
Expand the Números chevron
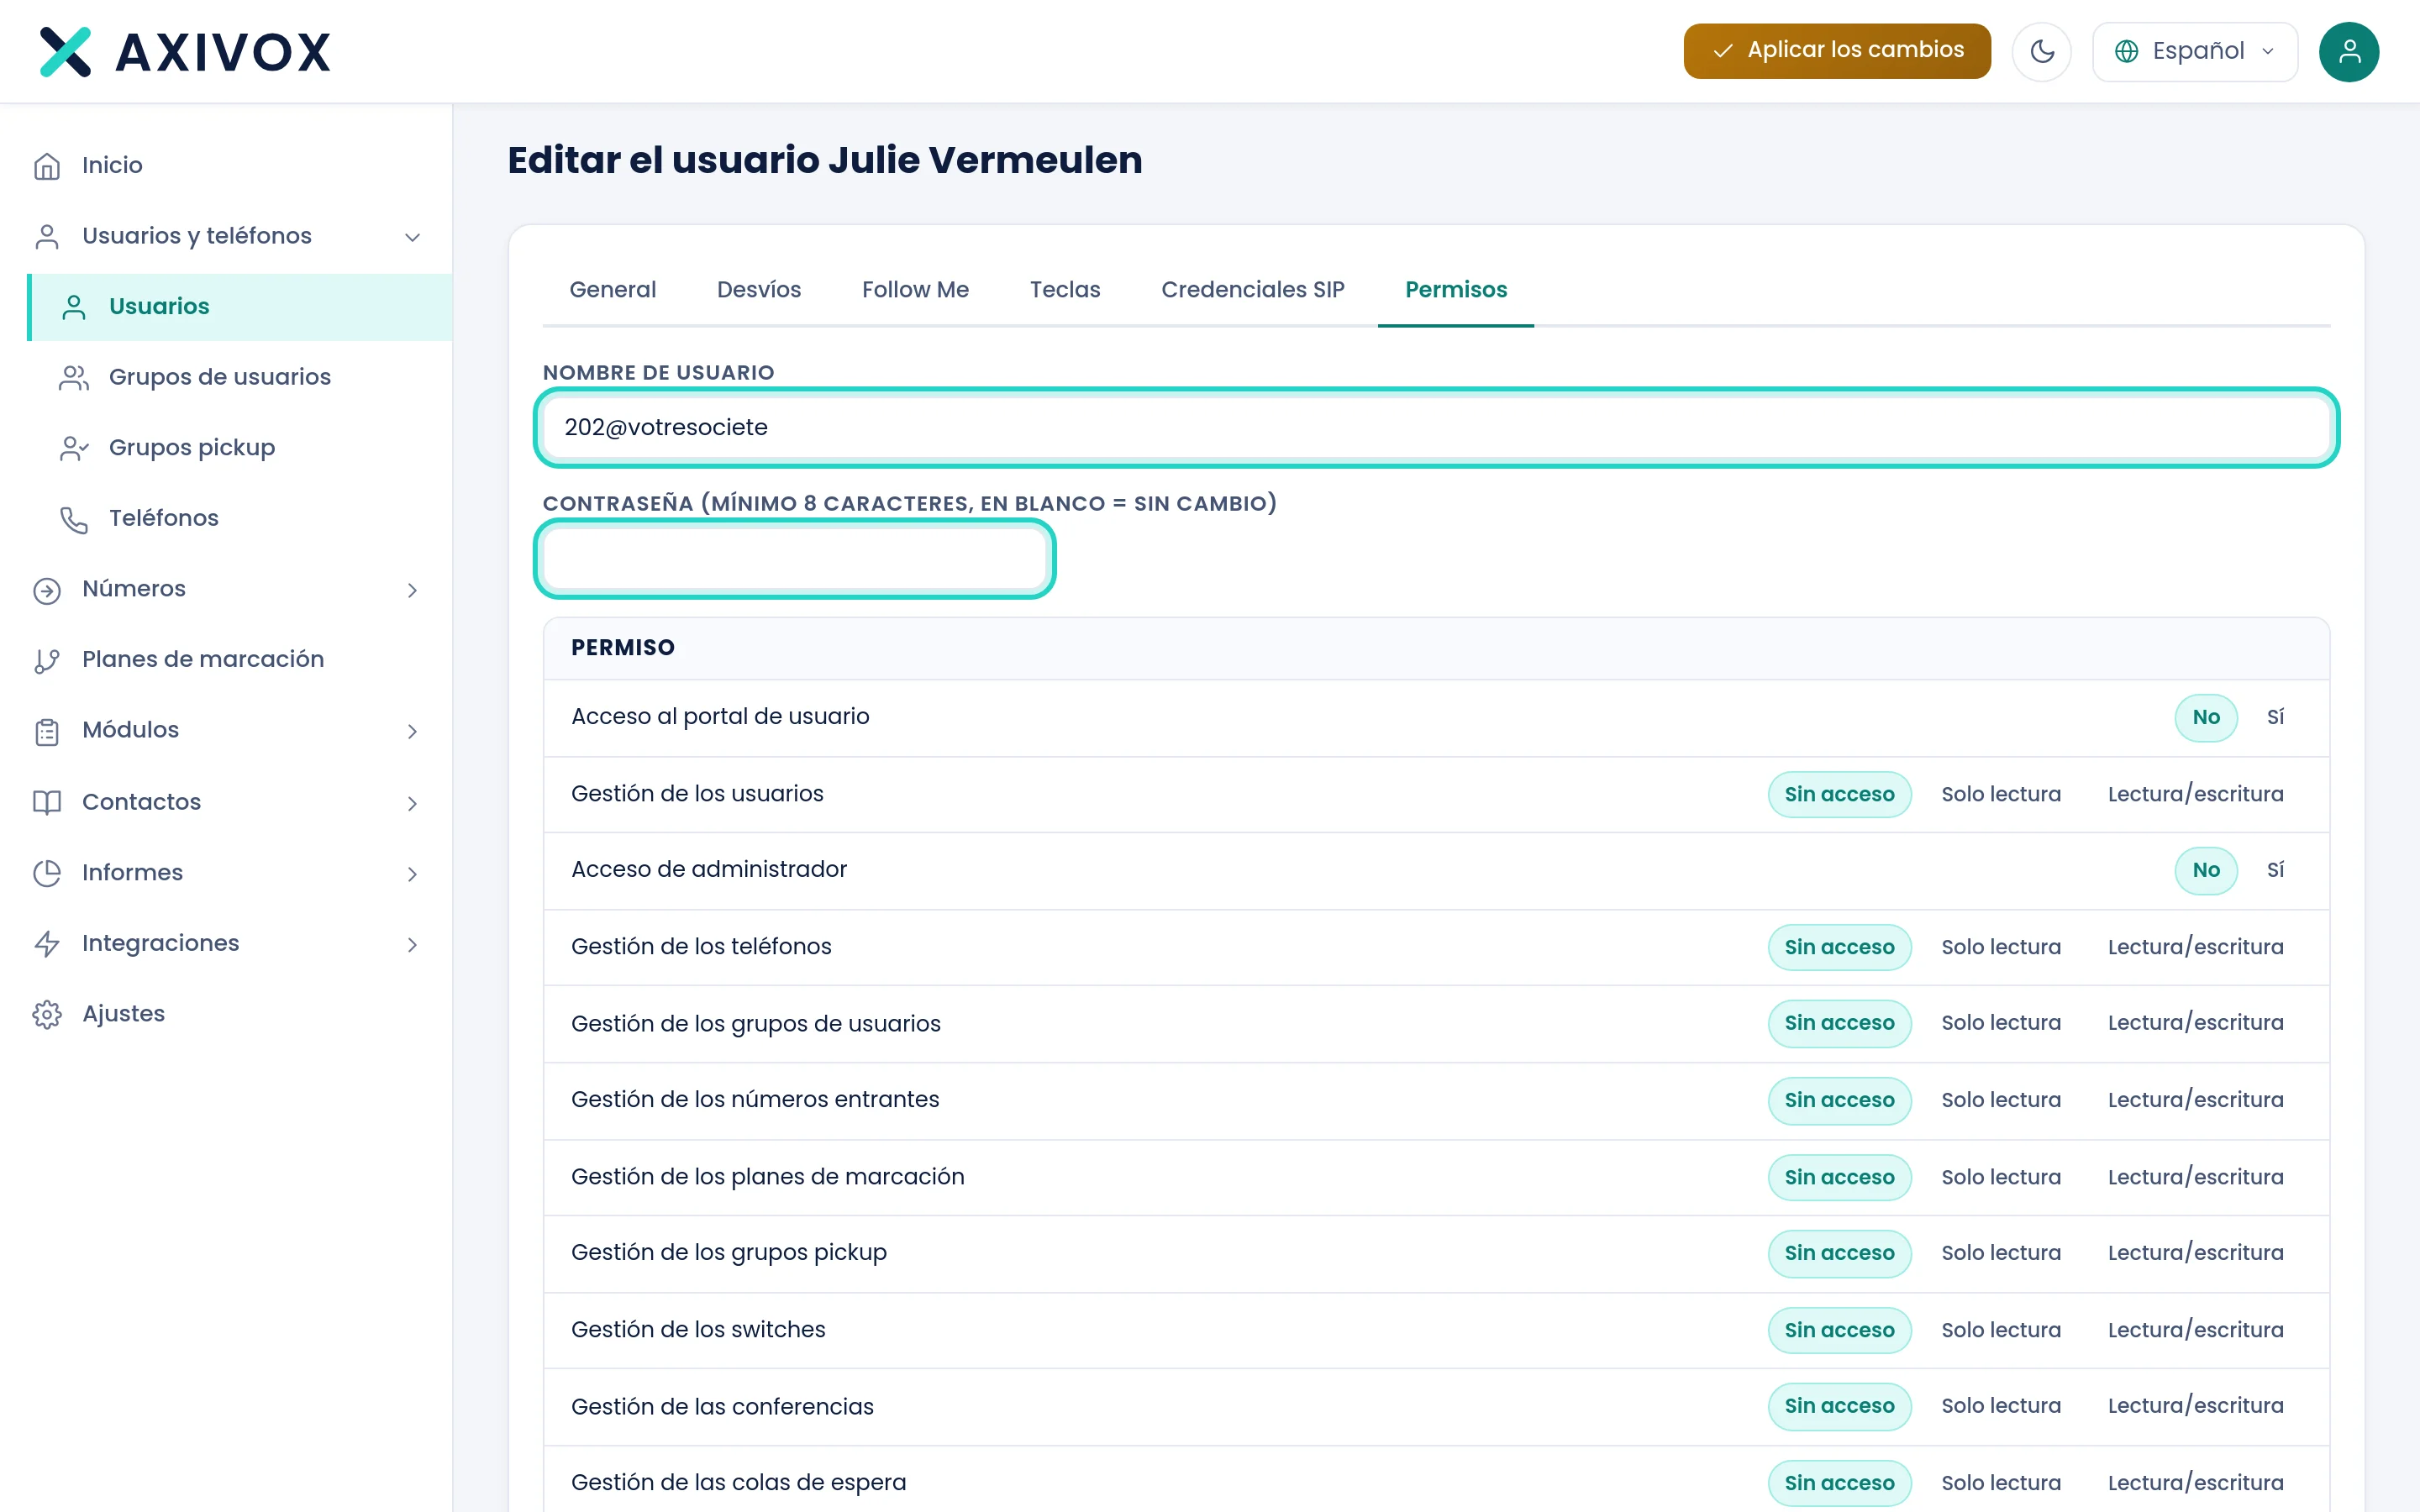[x=412, y=590]
